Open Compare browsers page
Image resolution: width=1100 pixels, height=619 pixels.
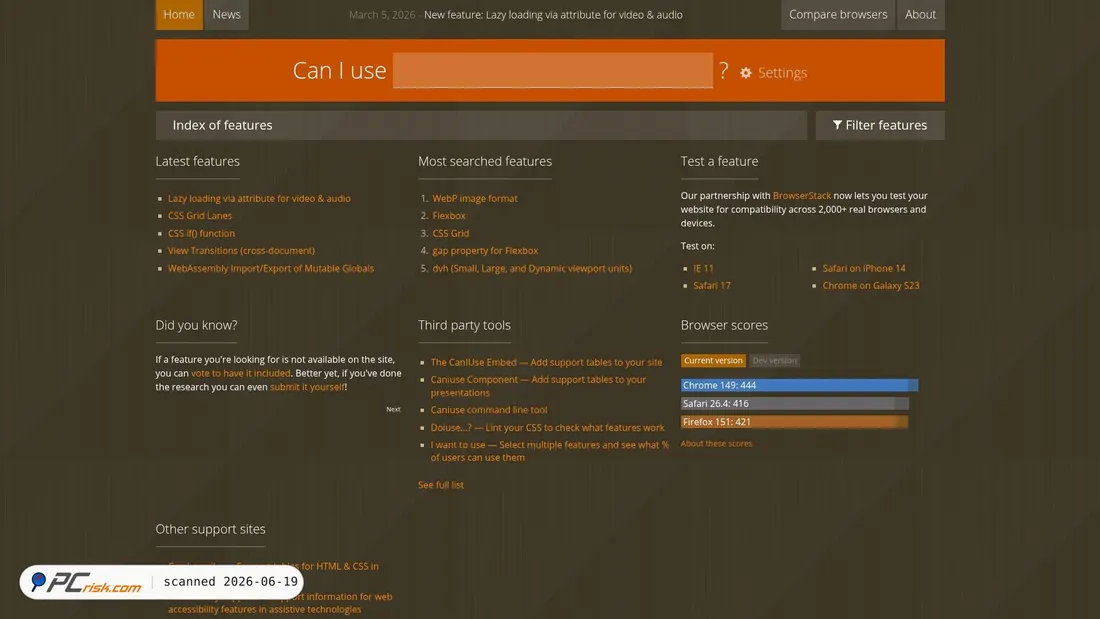(838, 15)
